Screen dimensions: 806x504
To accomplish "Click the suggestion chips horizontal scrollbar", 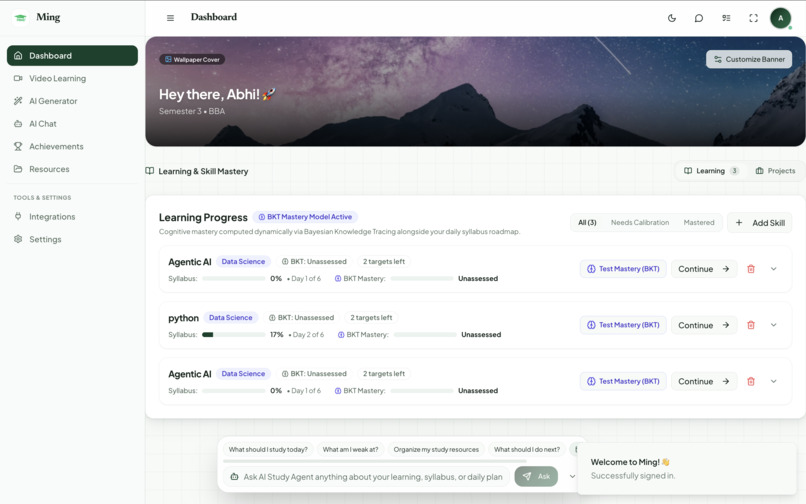I will [x=375, y=461].
